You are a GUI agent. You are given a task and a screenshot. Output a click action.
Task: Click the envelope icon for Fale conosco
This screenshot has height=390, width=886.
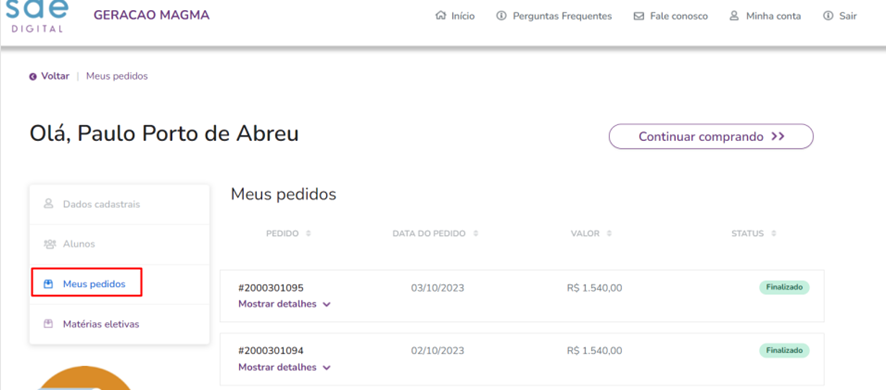click(639, 16)
